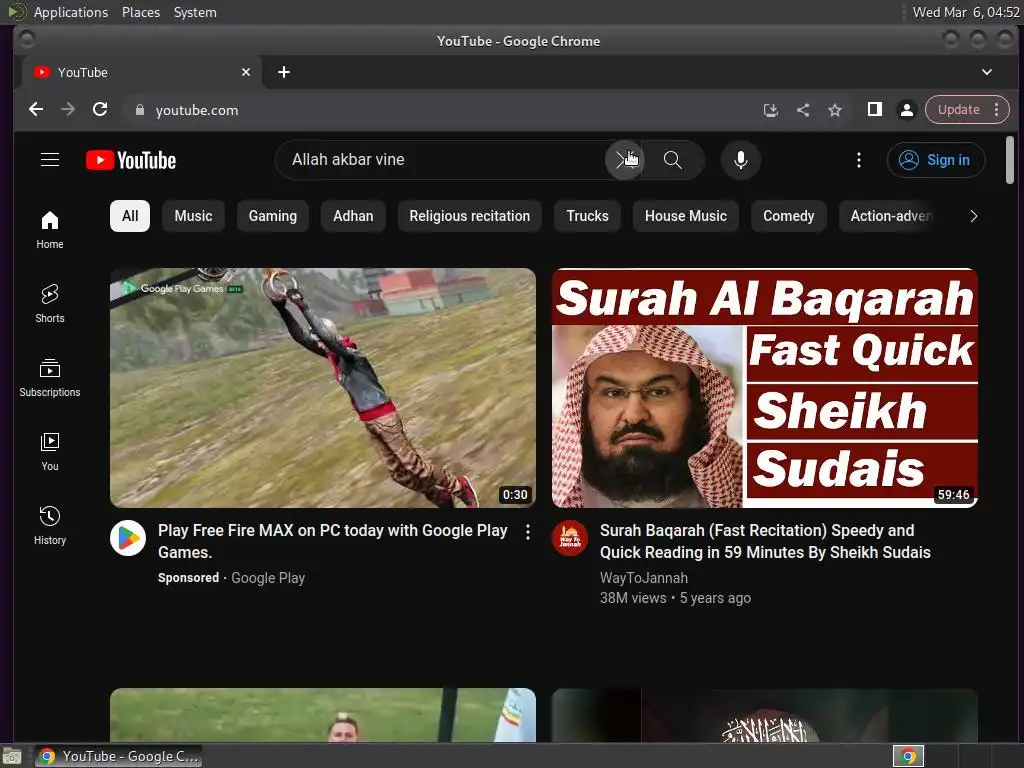Select the Comedy filter chip
The image size is (1024, 768).
tap(788, 216)
